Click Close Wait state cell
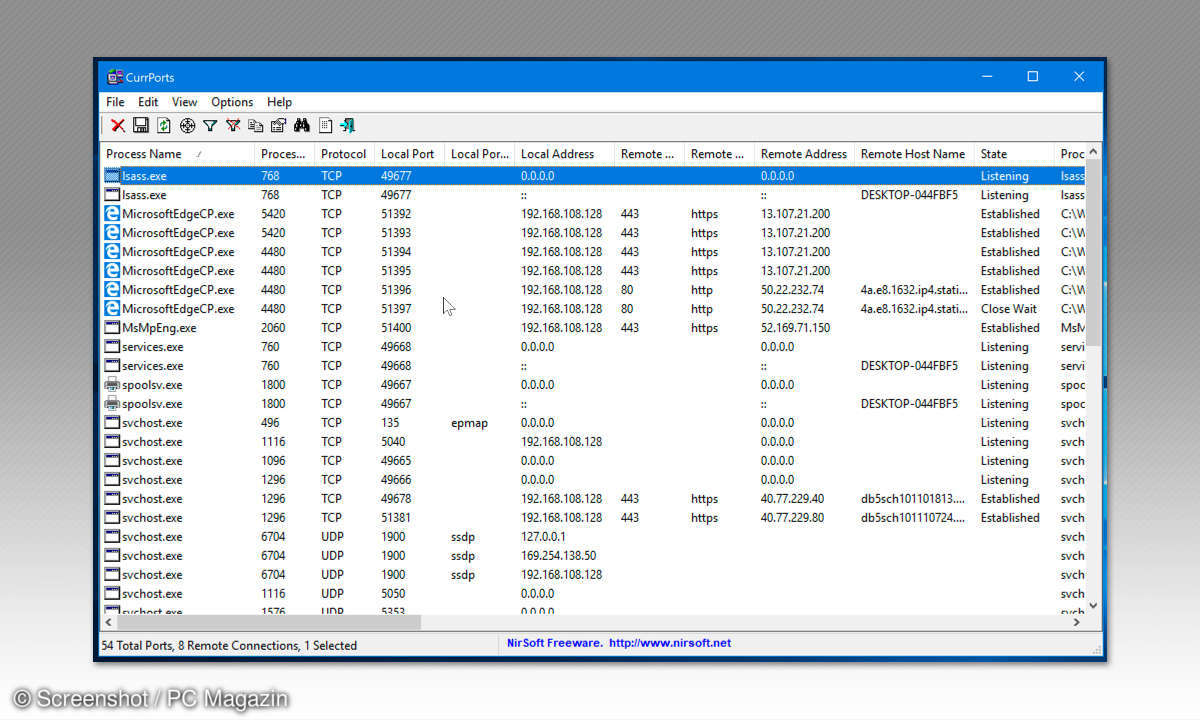The width and height of the screenshot is (1200, 720). pyautogui.click(x=1008, y=309)
